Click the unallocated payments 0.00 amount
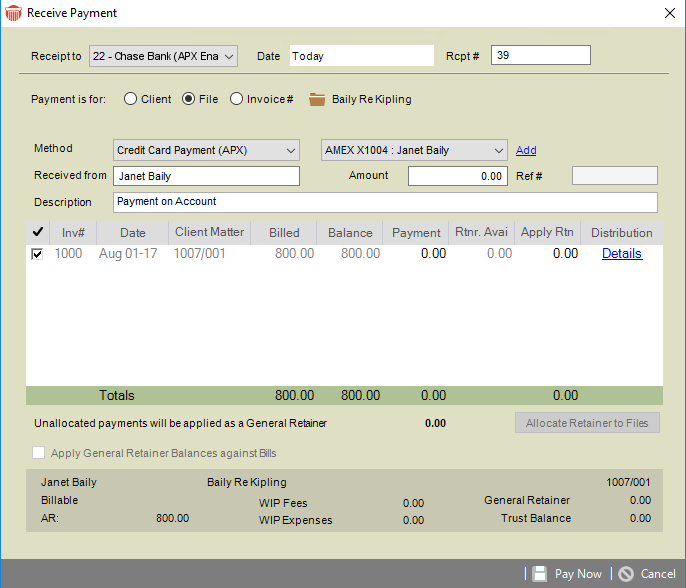The height and width of the screenshot is (588, 686). [x=435, y=423]
